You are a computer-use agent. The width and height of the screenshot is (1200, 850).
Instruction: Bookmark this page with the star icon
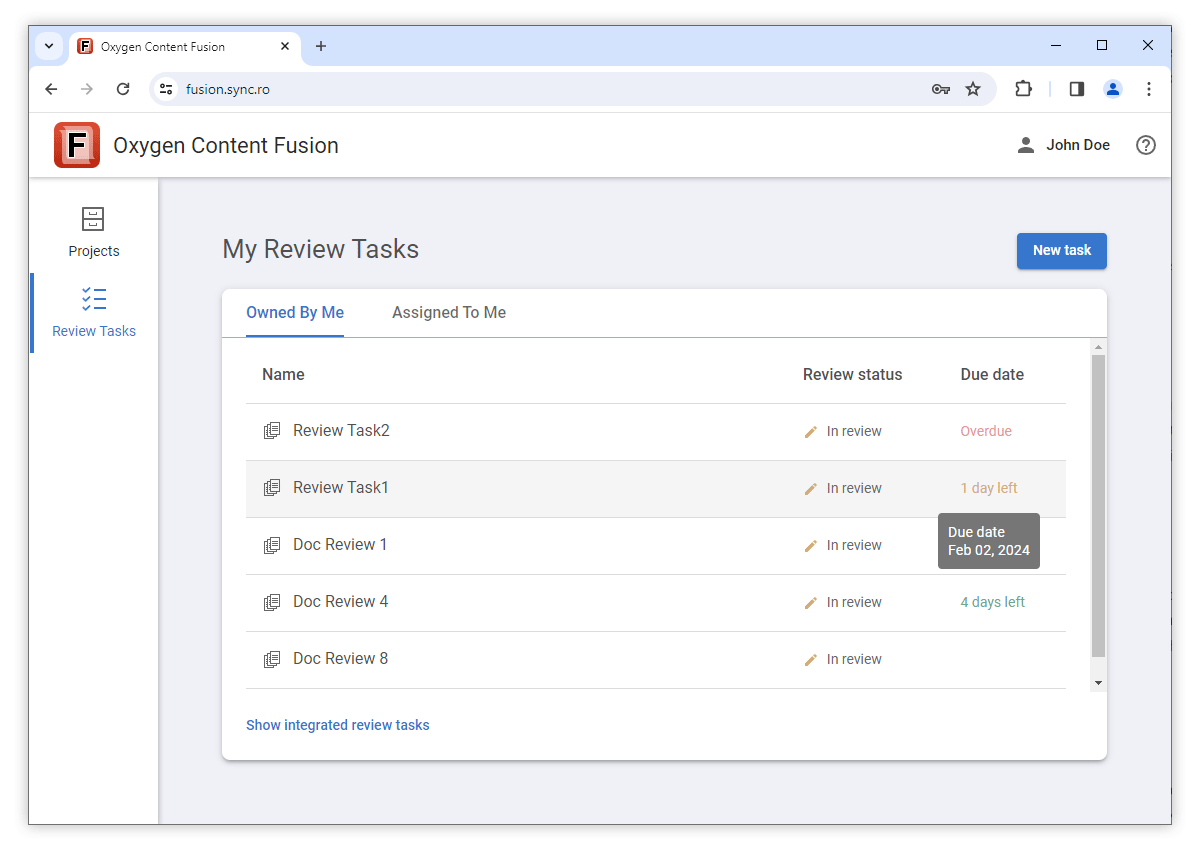coord(973,89)
